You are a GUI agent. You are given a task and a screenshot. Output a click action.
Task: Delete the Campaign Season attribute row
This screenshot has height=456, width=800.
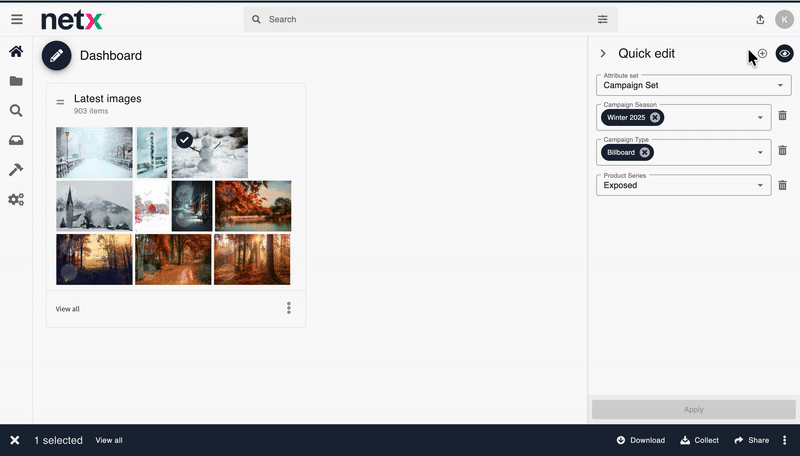(782, 117)
